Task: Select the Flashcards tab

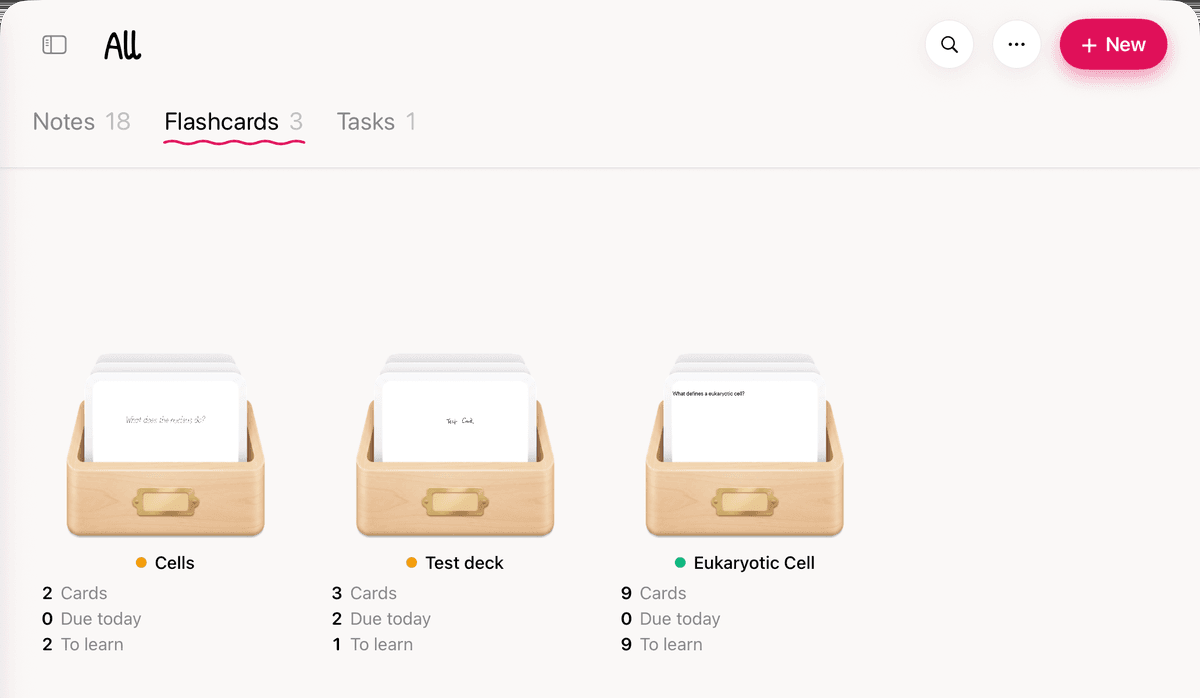Action: pos(234,122)
